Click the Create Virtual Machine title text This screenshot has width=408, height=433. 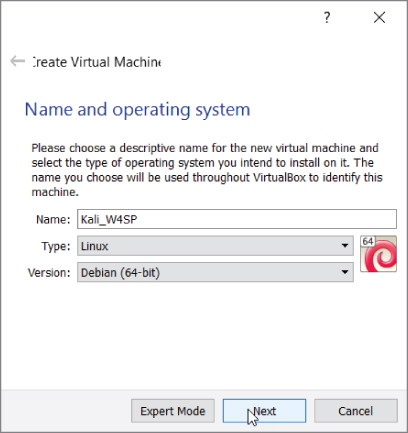(97, 62)
